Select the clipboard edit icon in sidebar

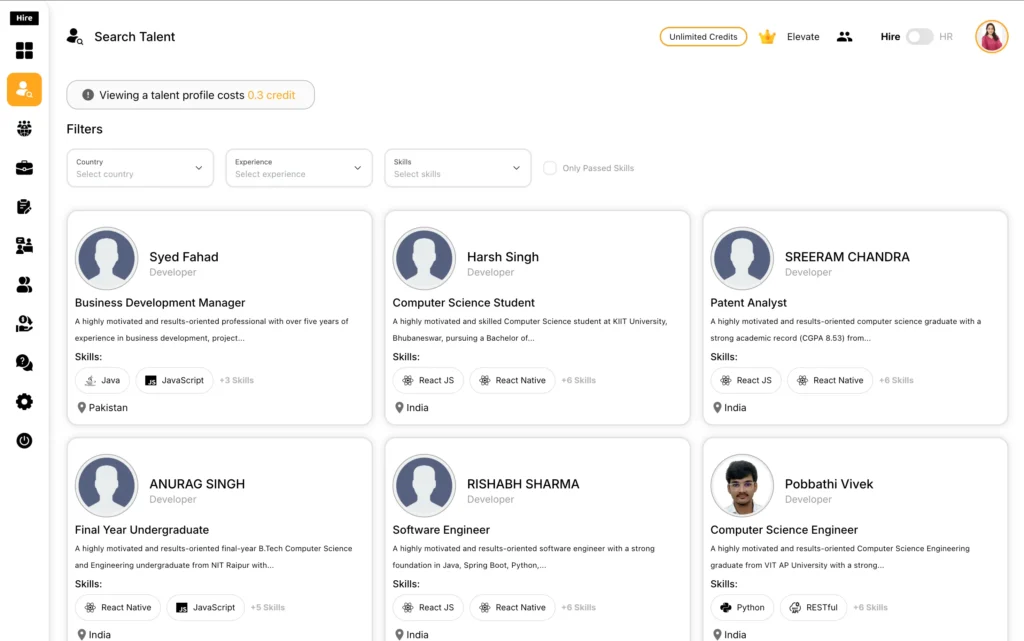click(x=24, y=207)
